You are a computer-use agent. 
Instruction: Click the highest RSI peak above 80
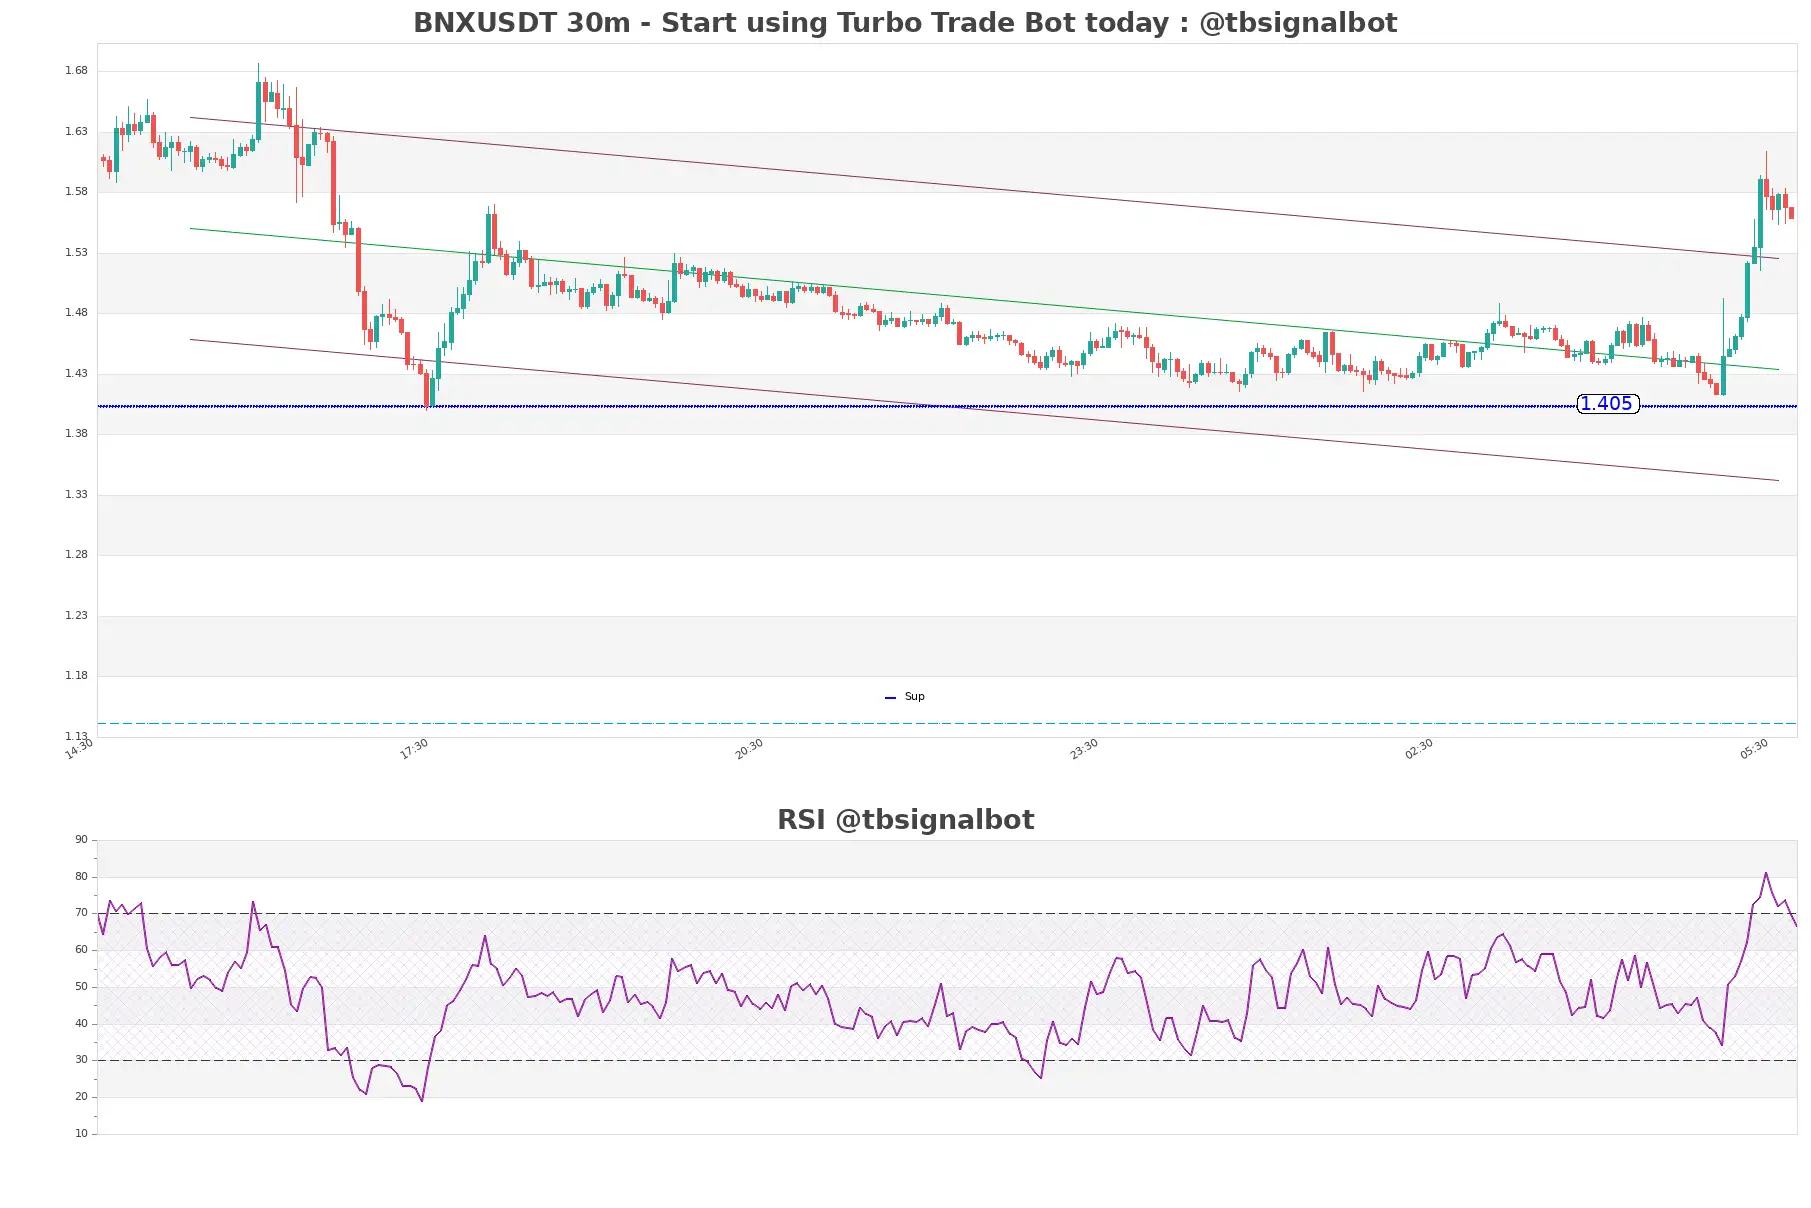point(1766,873)
